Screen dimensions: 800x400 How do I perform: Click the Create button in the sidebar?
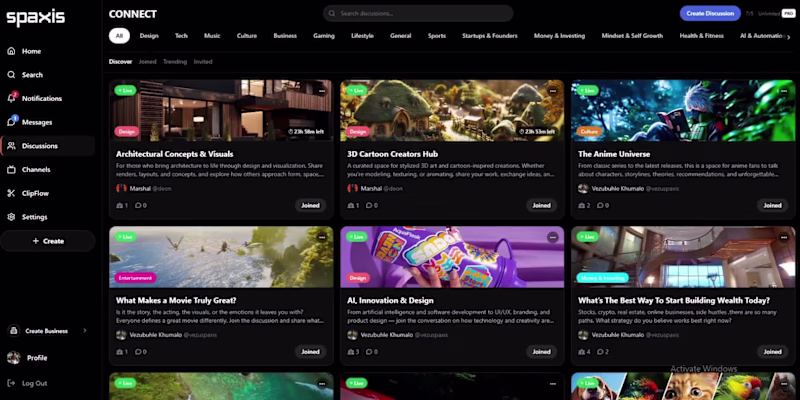(47, 241)
